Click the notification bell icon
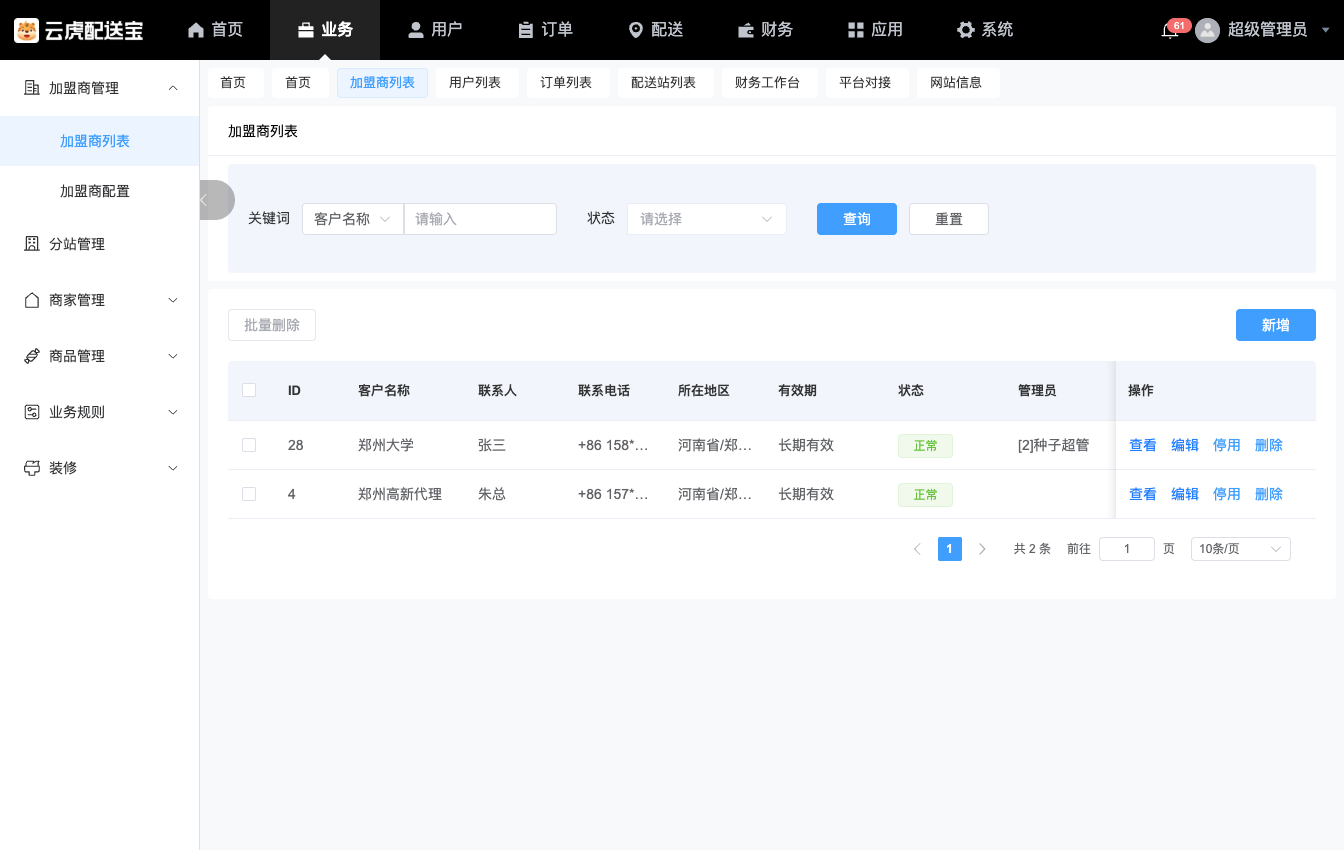This screenshot has height=850, width=1344. click(1169, 31)
